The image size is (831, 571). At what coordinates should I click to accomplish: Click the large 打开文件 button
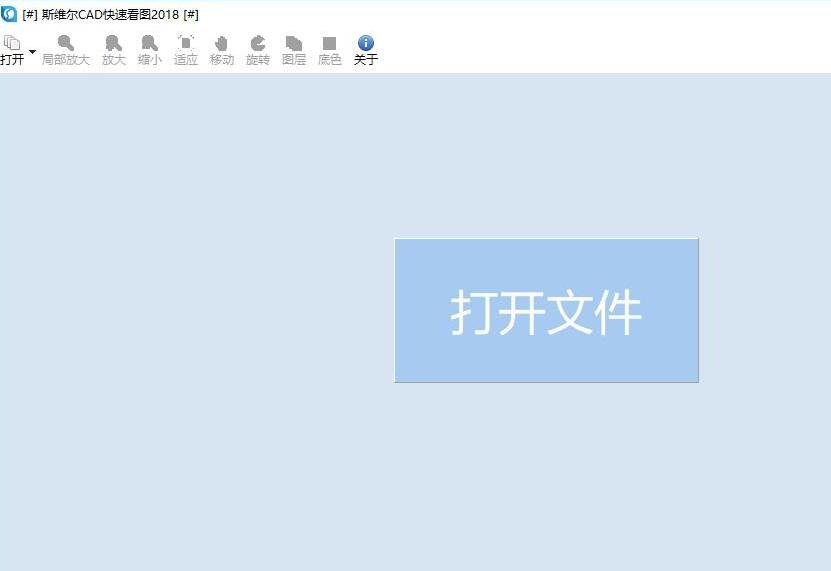pos(546,310)
